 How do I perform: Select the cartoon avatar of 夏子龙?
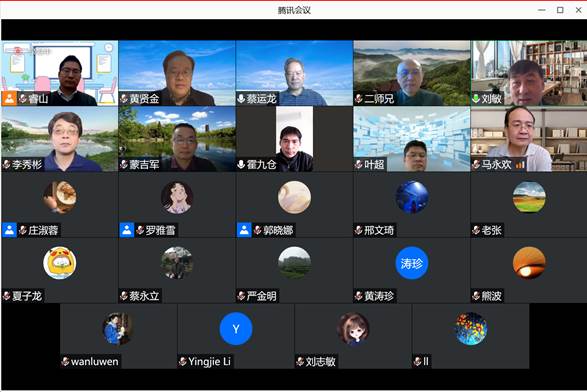click(60, 263)
